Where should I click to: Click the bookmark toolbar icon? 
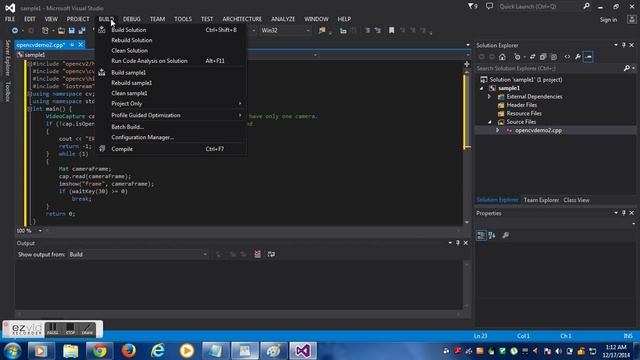click(x=391, y=31)
